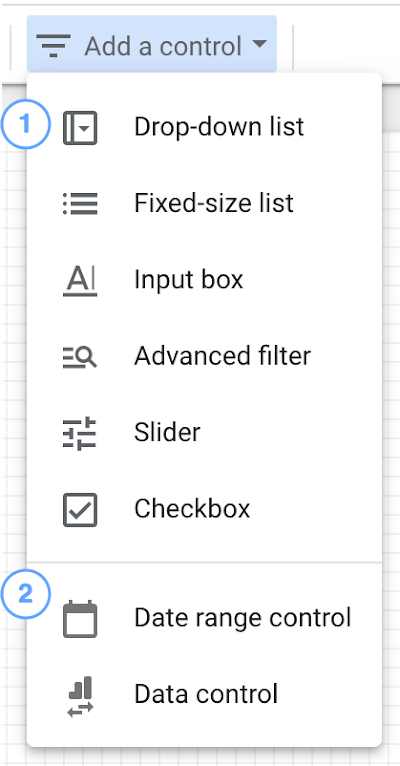Select Data control menu entry
This screenshot has height=766, width=400.
(x=204, y=694)
